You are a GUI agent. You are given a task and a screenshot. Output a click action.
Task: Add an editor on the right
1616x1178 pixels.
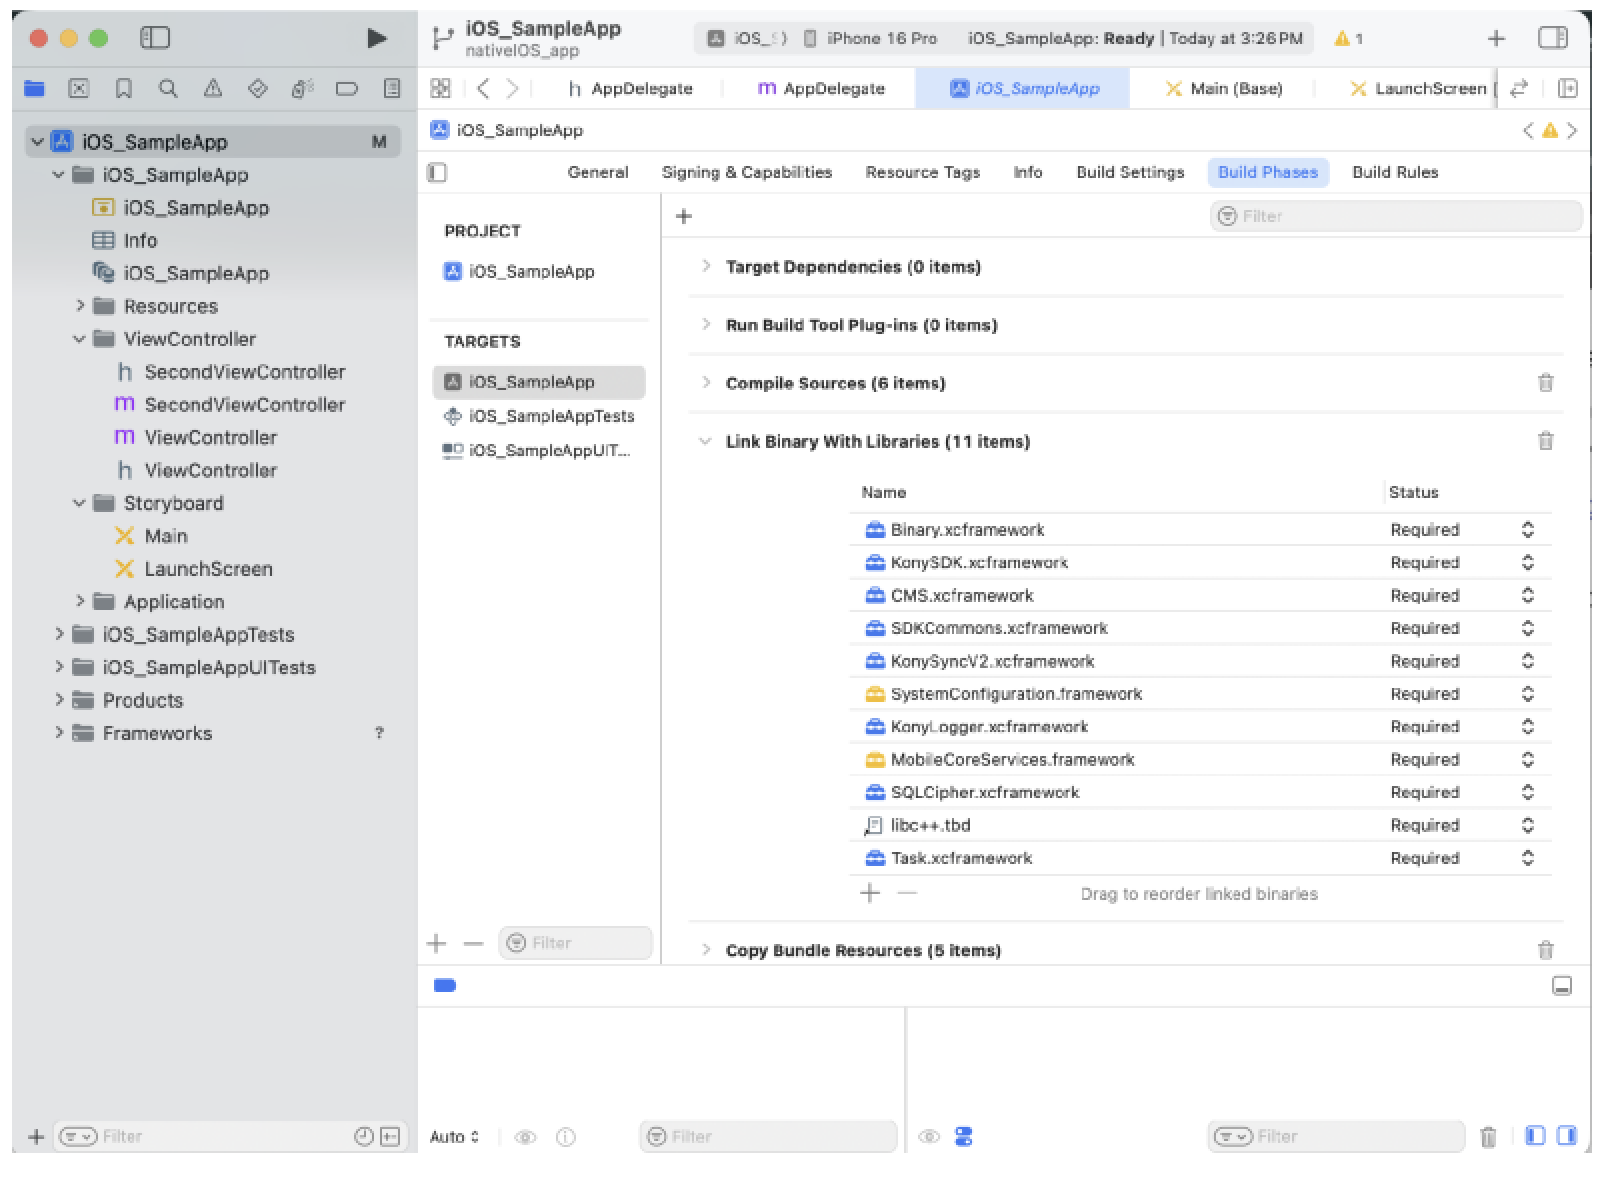pos(1567,88)
